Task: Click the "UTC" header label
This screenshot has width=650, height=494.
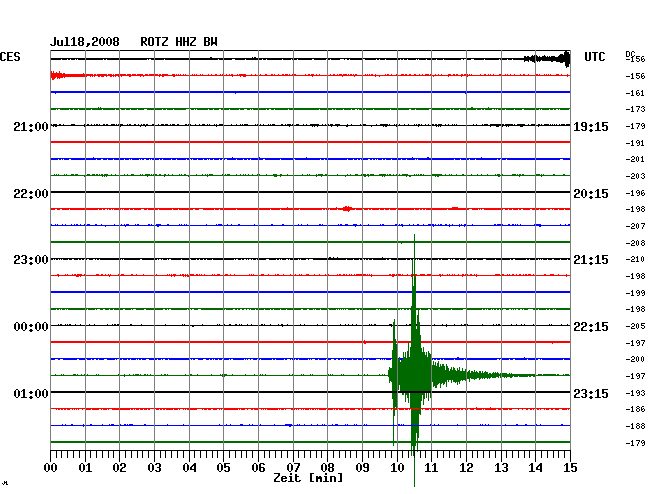Action: [x=594, y=57]
